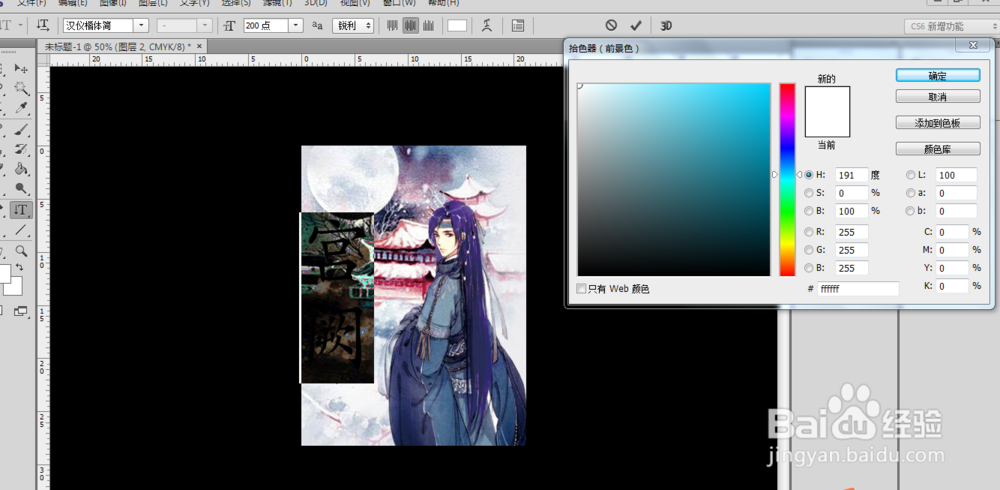Image resolution: width=1000 pixels, height=490 pixels.
Task: Click the K percentage field
Action: pyautogui.click(x=953, y=286)
